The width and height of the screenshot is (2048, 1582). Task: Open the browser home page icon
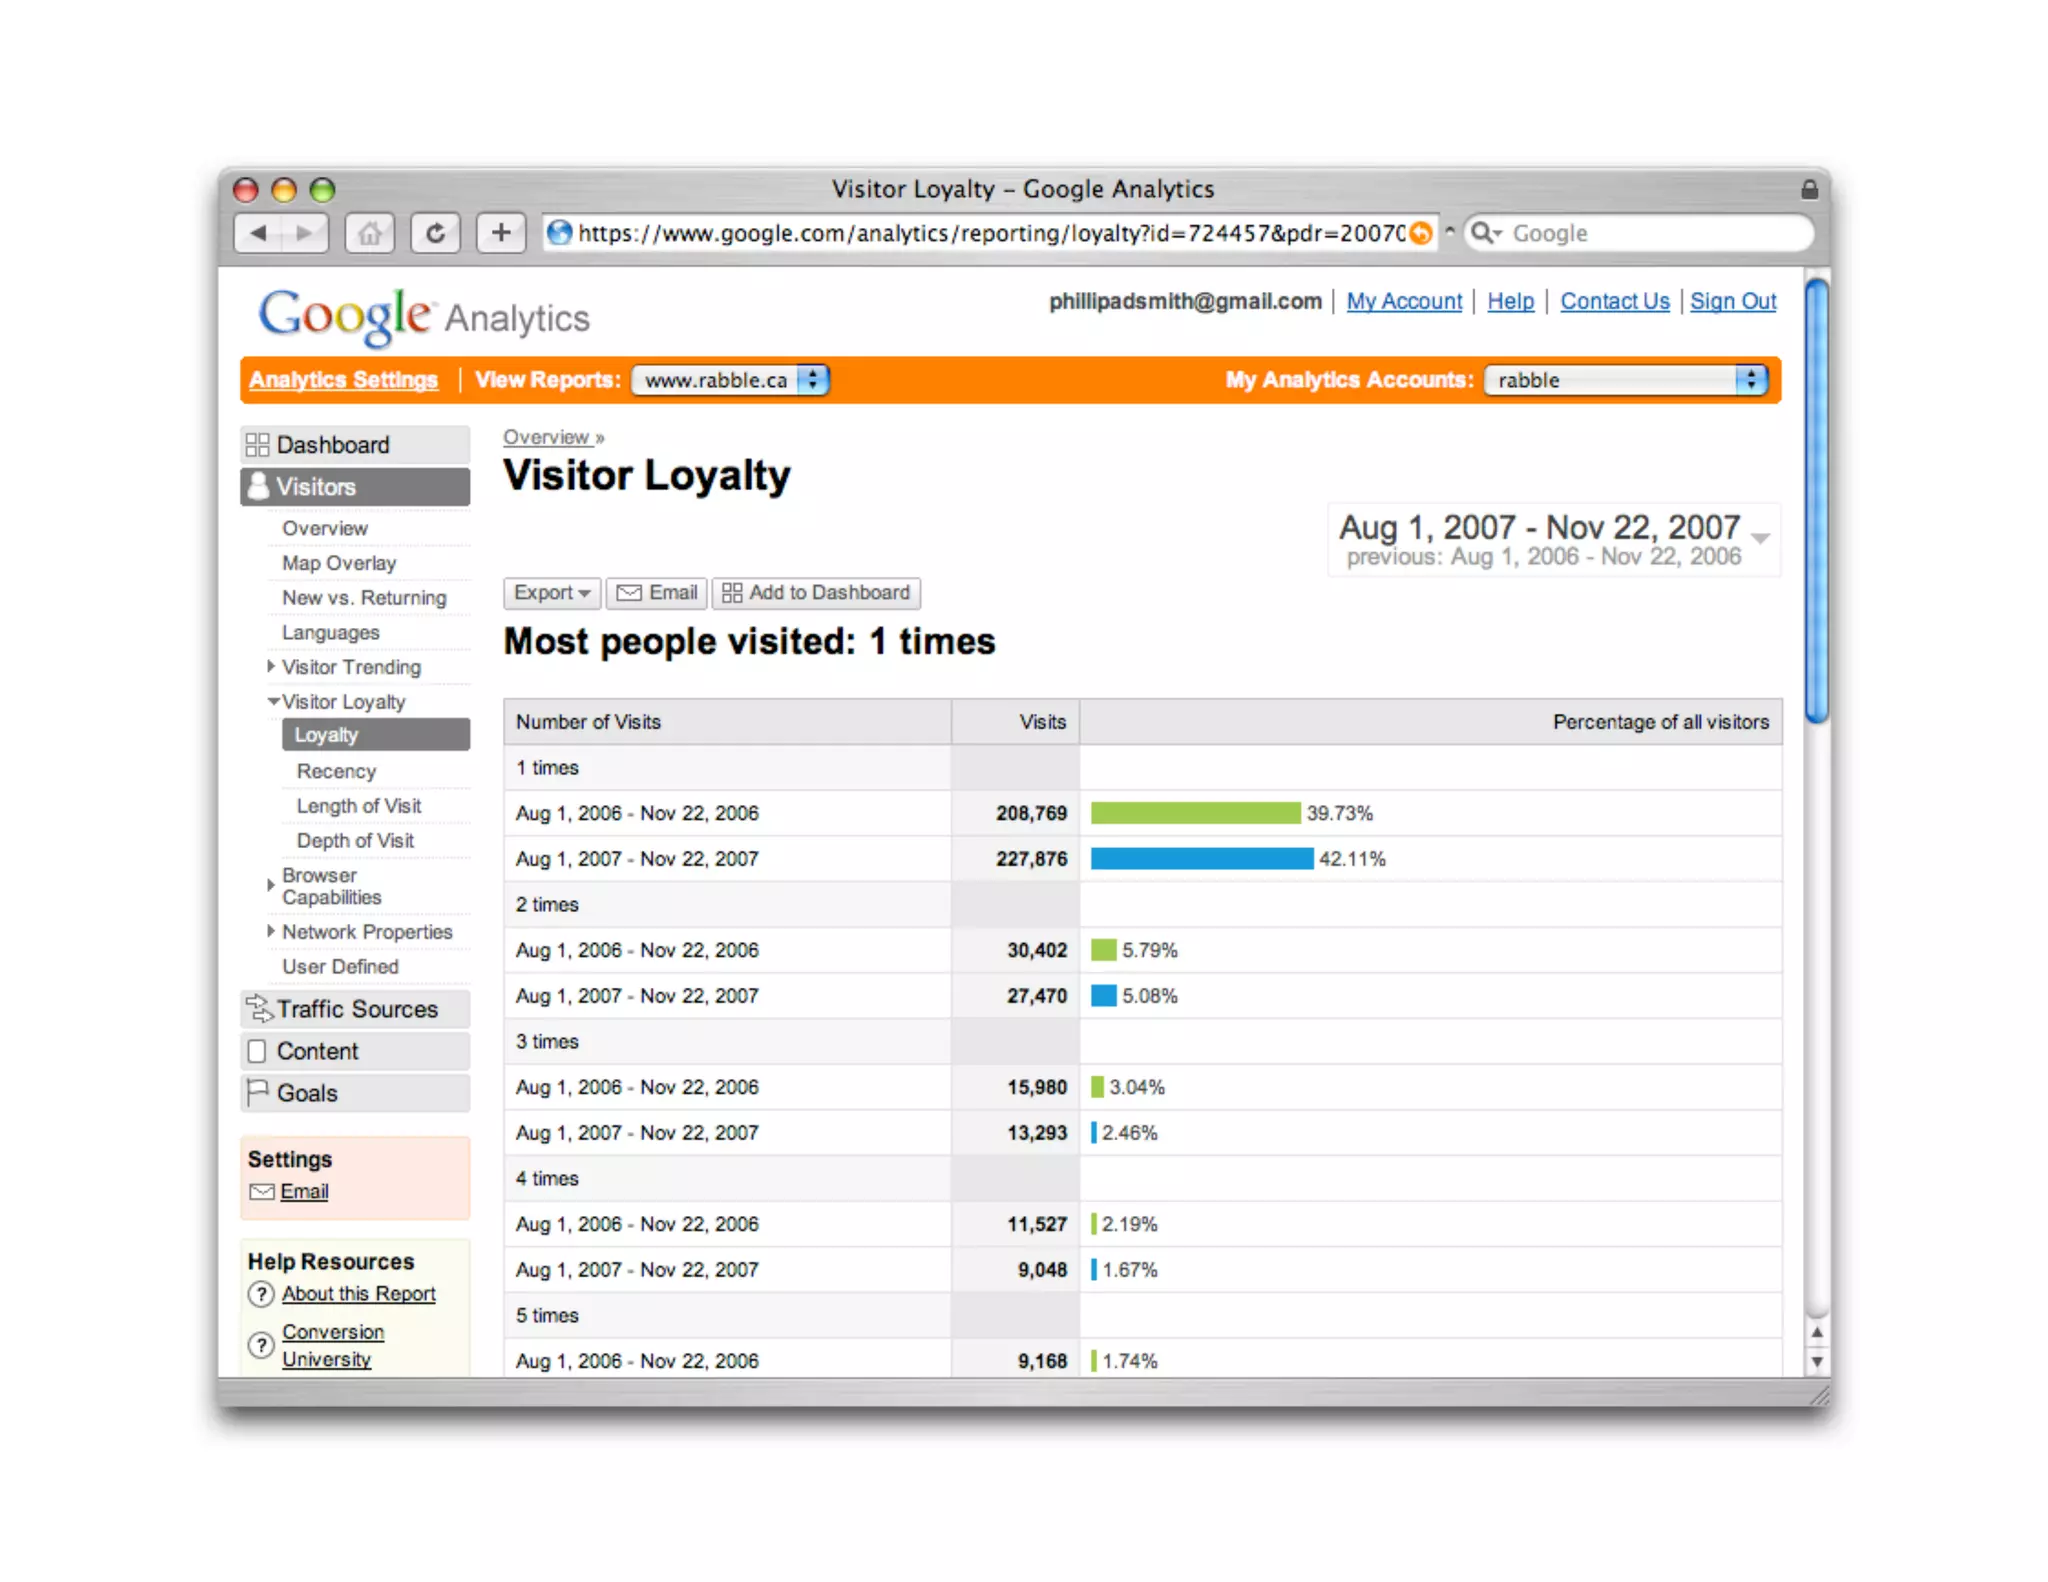coord(370,233)
